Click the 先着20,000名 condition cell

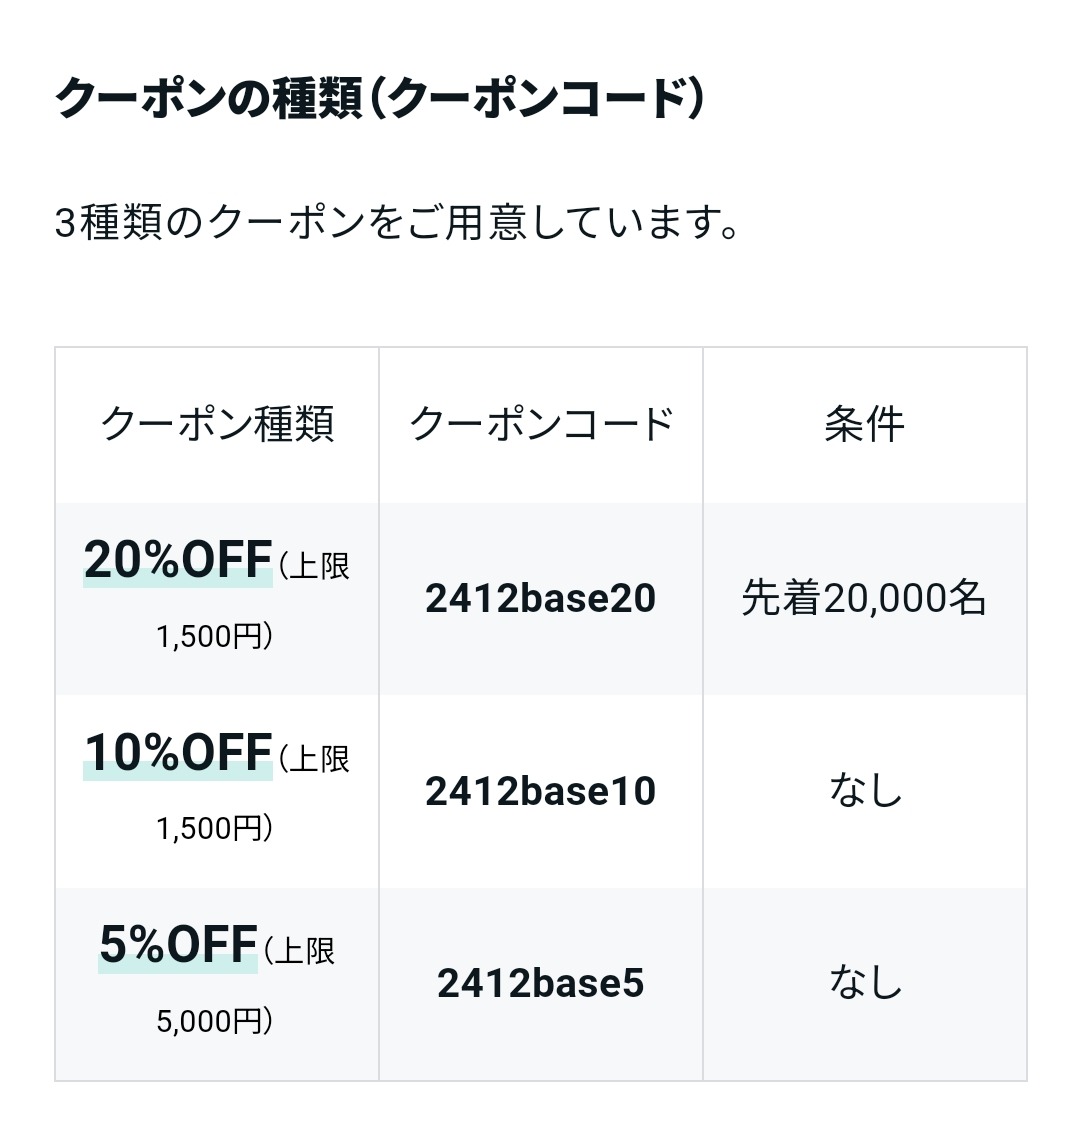864,598
